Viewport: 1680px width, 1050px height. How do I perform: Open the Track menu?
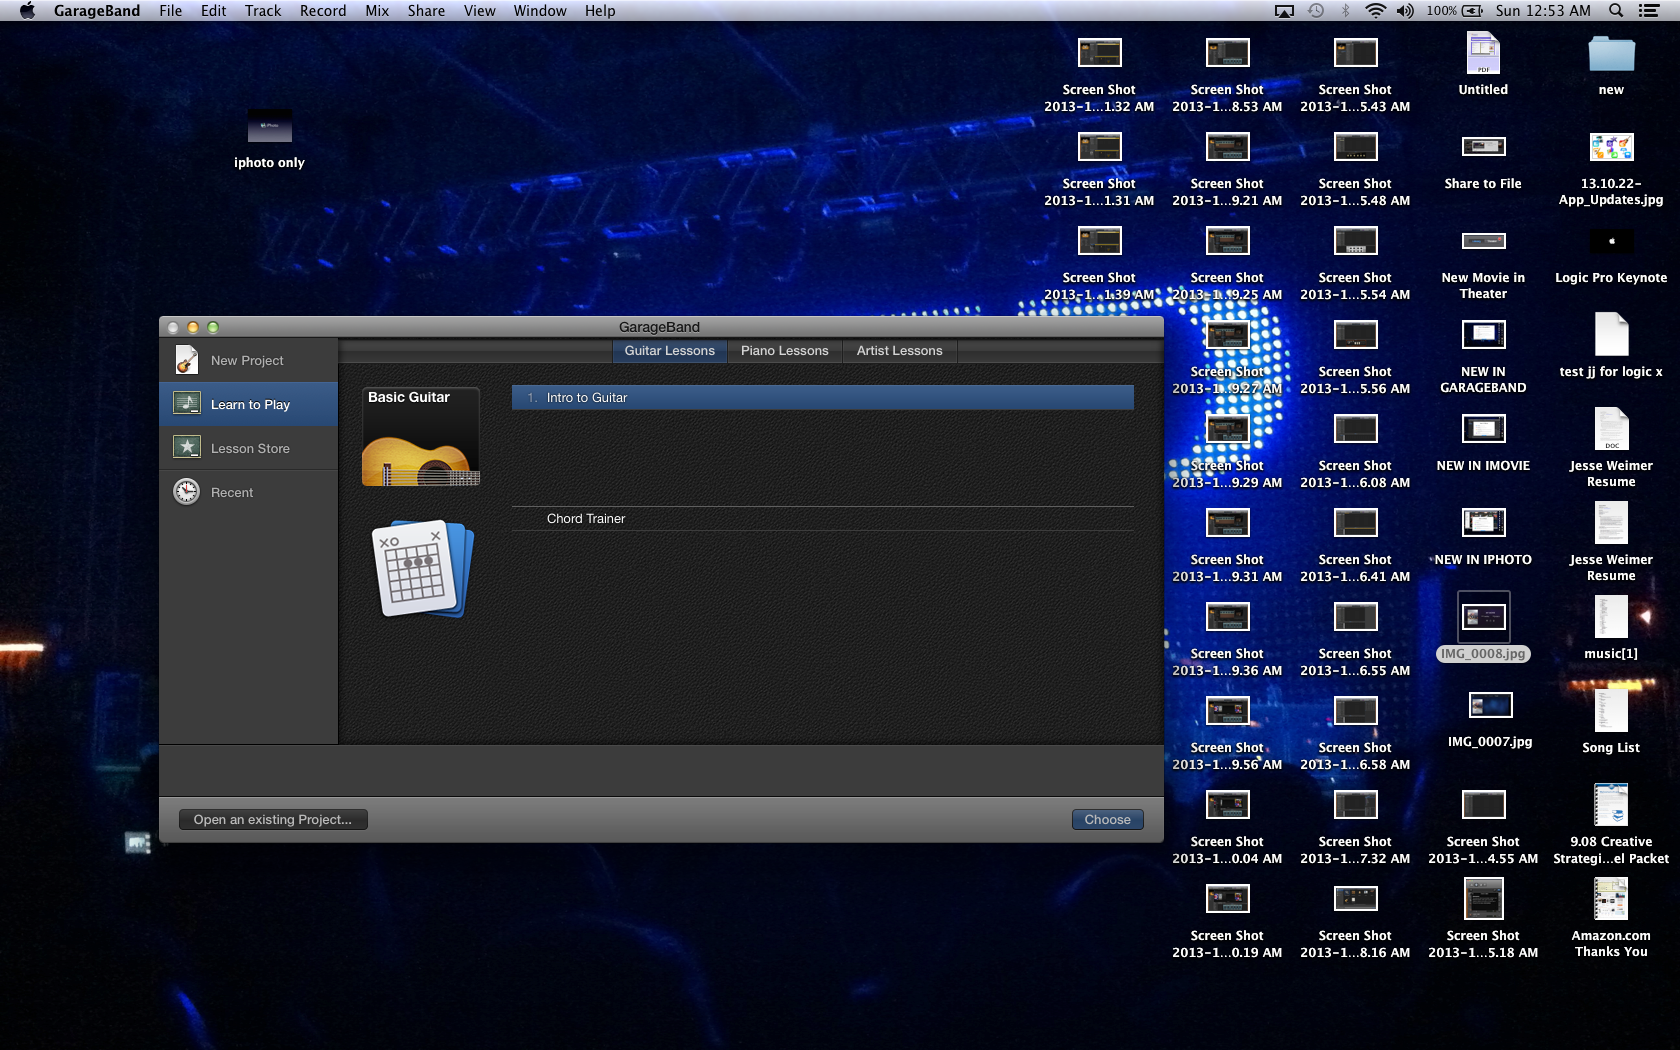coord(263,11)
